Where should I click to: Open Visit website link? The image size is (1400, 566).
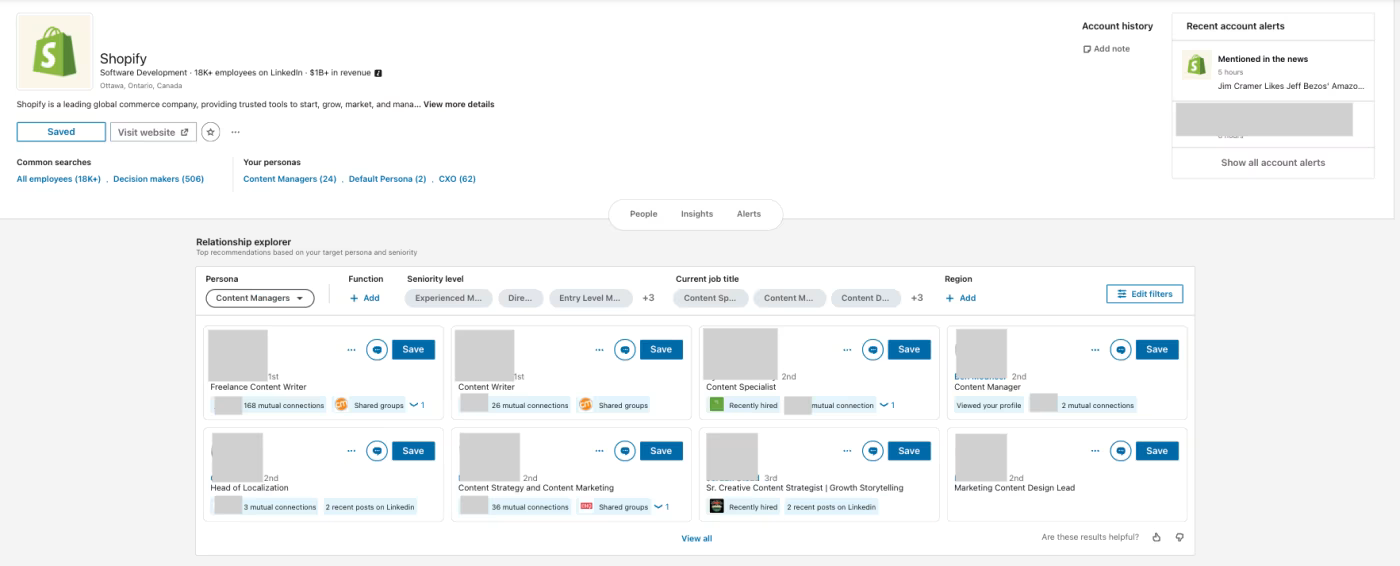(x=153, y=132)
